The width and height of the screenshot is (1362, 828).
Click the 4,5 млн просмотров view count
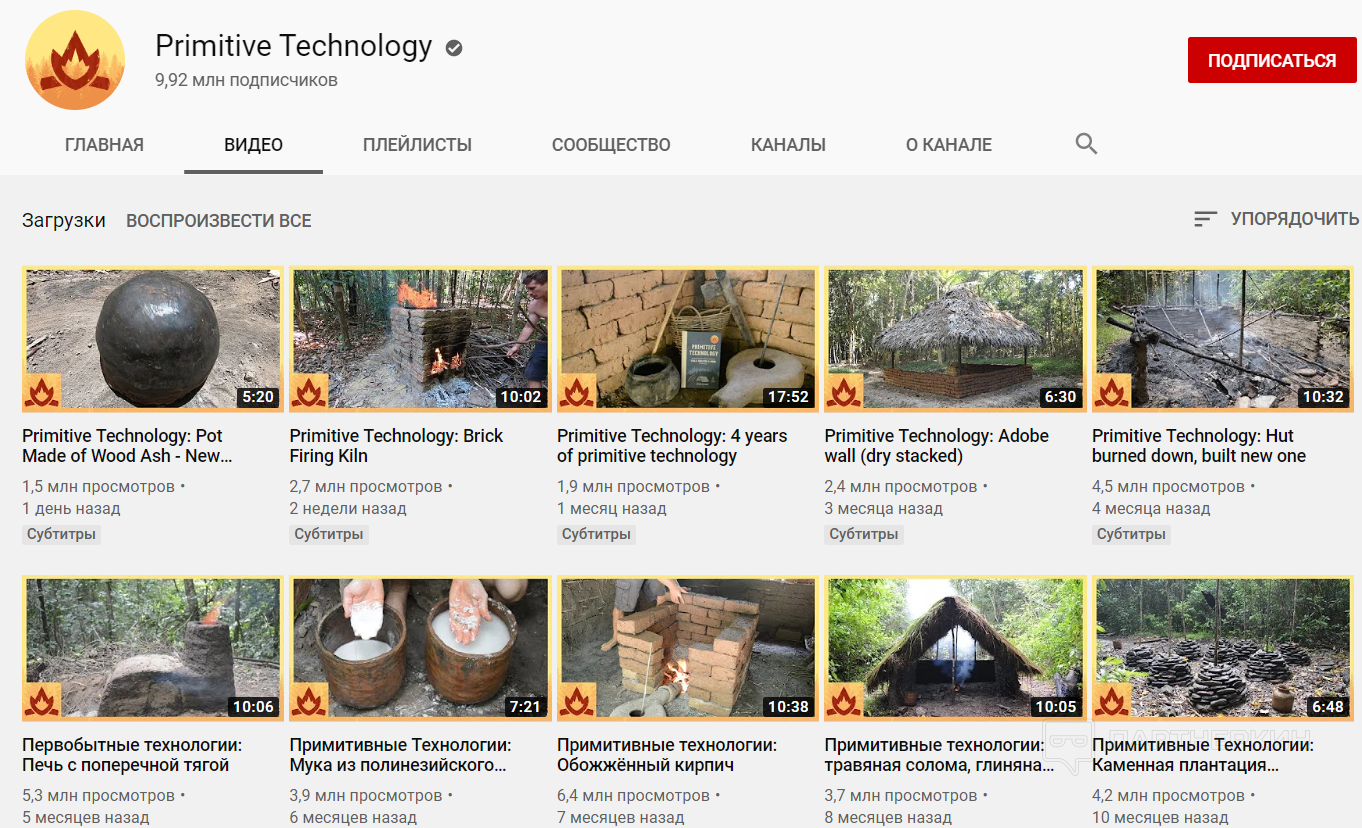coord(1168,487)
